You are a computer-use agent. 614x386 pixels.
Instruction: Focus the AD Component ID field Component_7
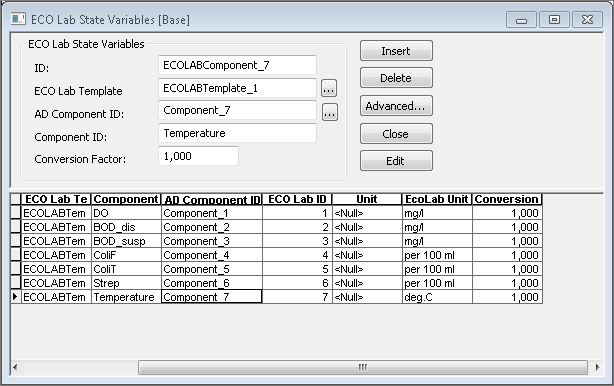[237, 110]
